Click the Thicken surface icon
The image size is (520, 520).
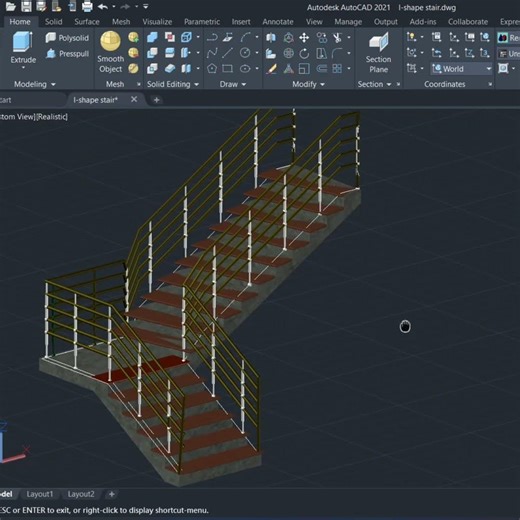(x=170, y=69)
